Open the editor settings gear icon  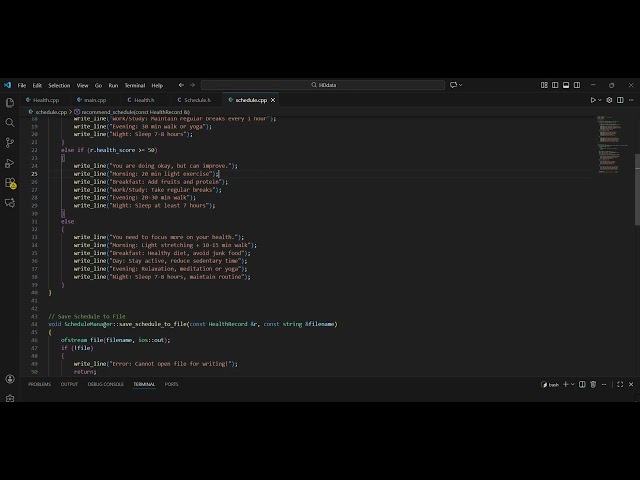click(609, 100)
